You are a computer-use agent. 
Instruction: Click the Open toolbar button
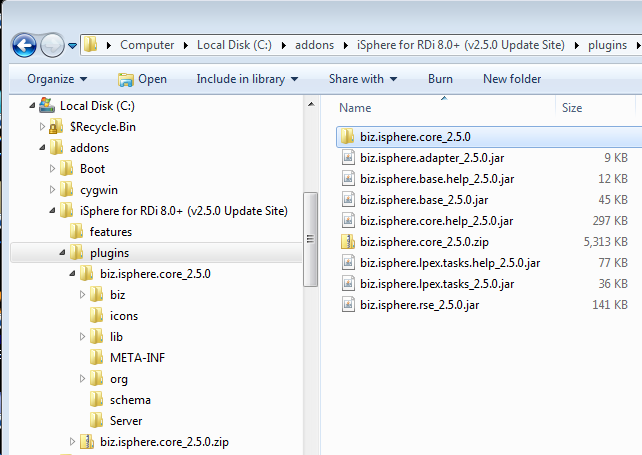pyautogui.click(x=142, y=79)
